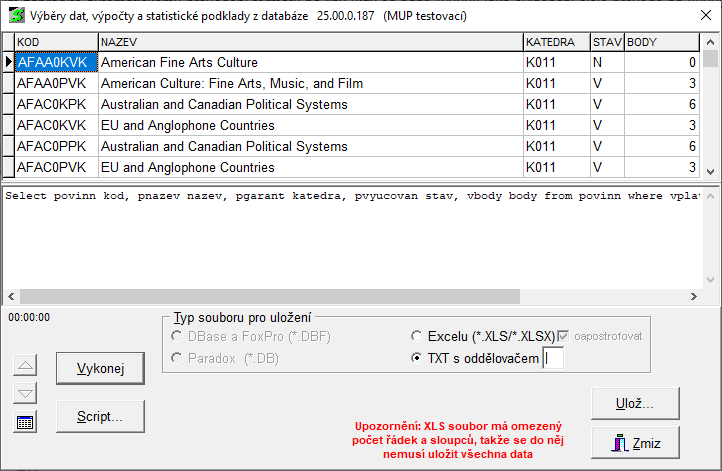This screenshot has width=722, height=471.
Task: Click the NAZEV column header
Action: pyautogui.click(x=310, y=42)
